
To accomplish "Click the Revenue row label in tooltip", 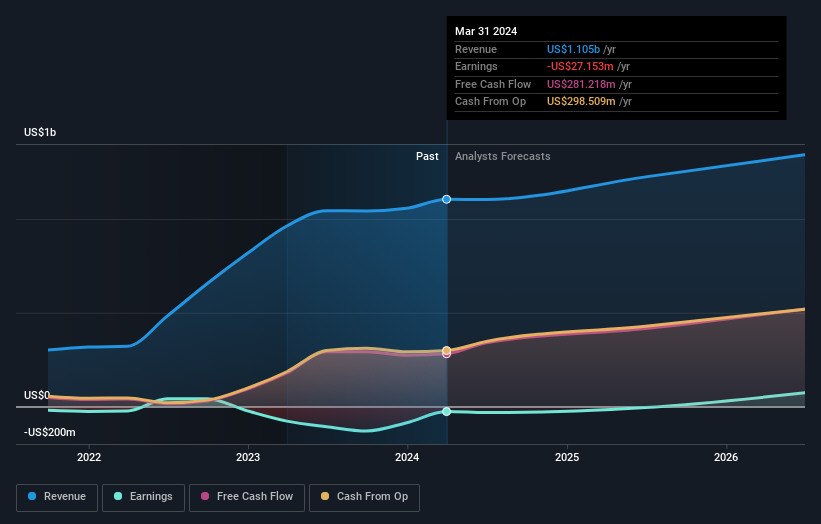I will click(x=475, y=49).
